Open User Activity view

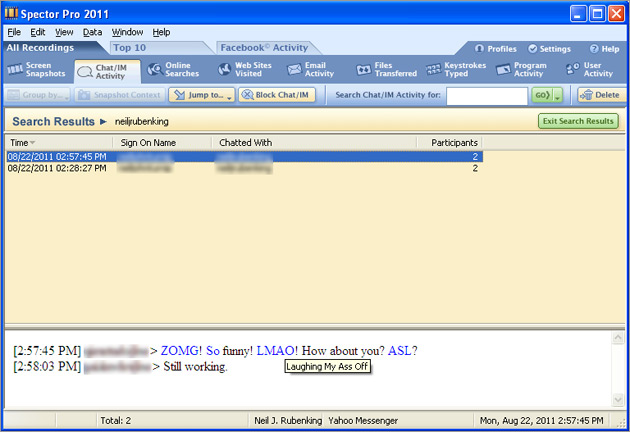[x=589, y=70]
